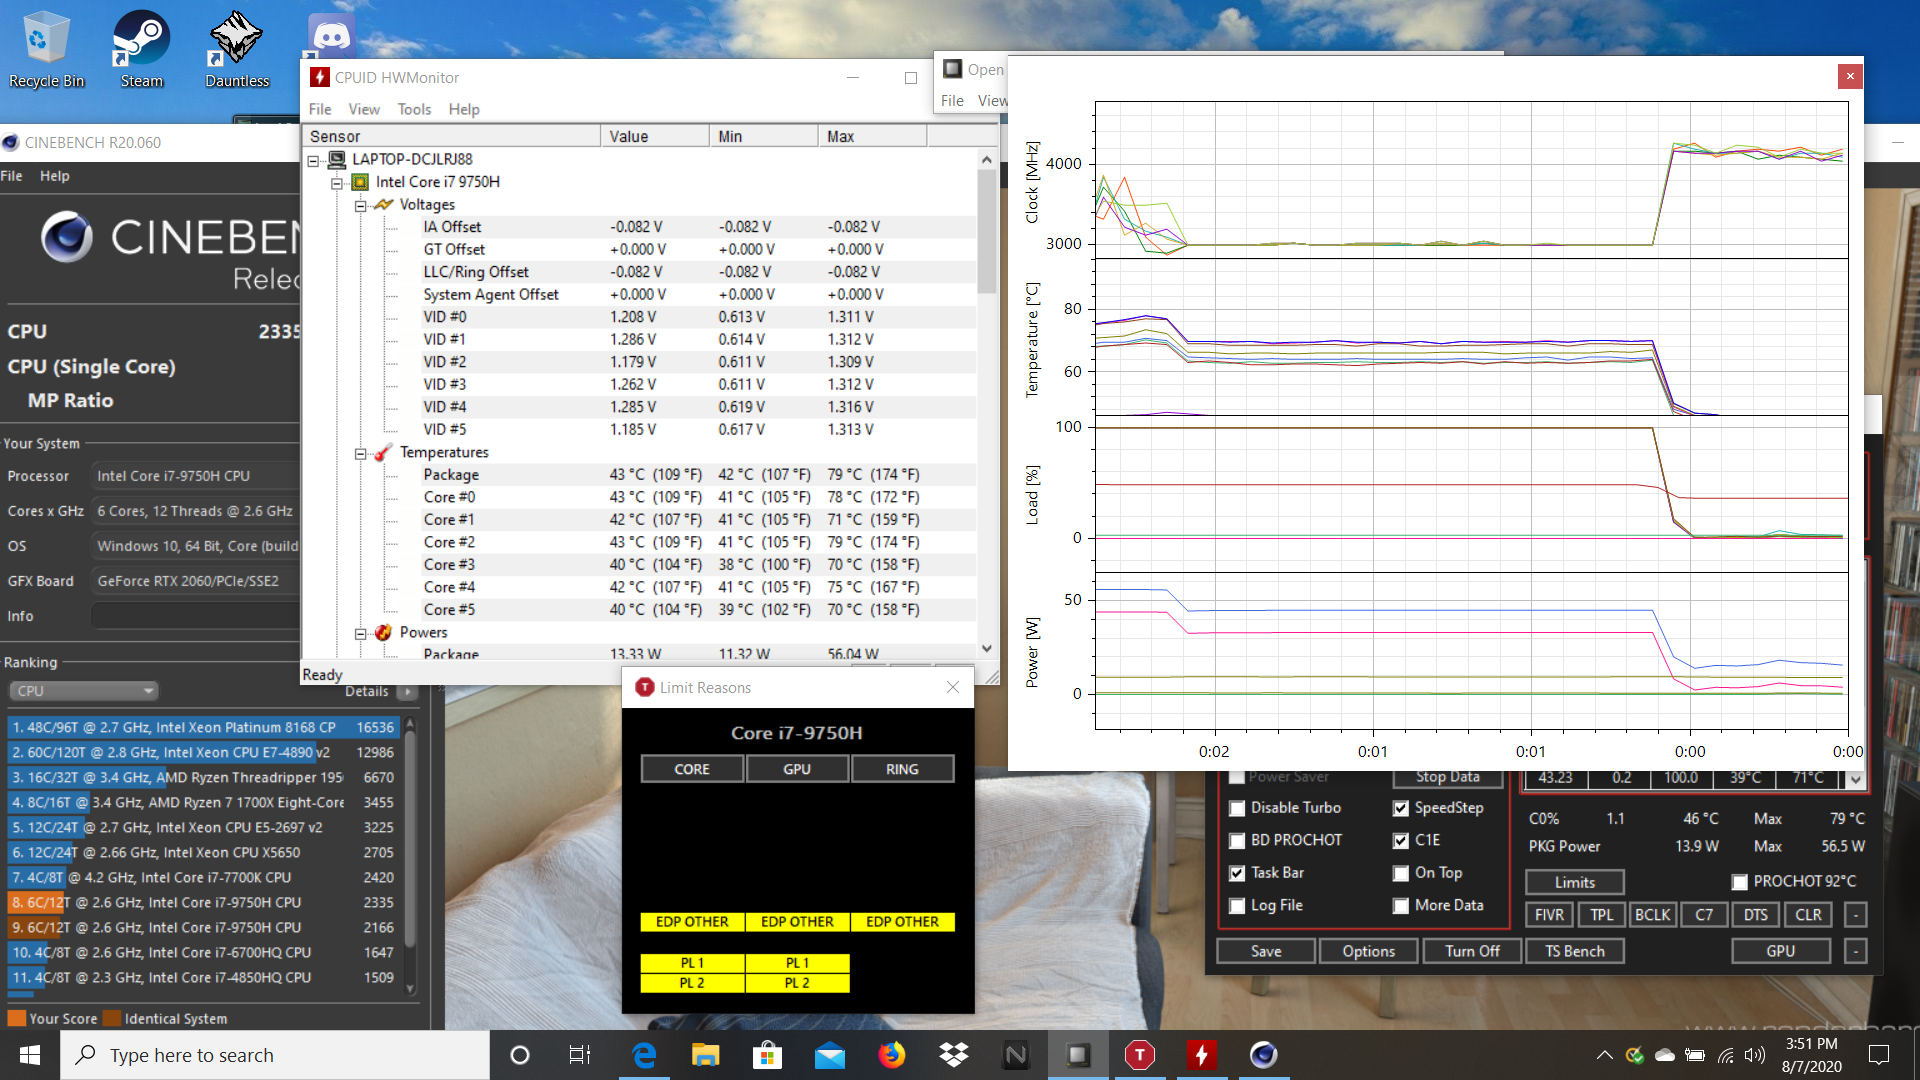Launch Microsoft Edge from the taskbar
Viewport: 1920px width, 1080px height.
(x=644, y=1055)
